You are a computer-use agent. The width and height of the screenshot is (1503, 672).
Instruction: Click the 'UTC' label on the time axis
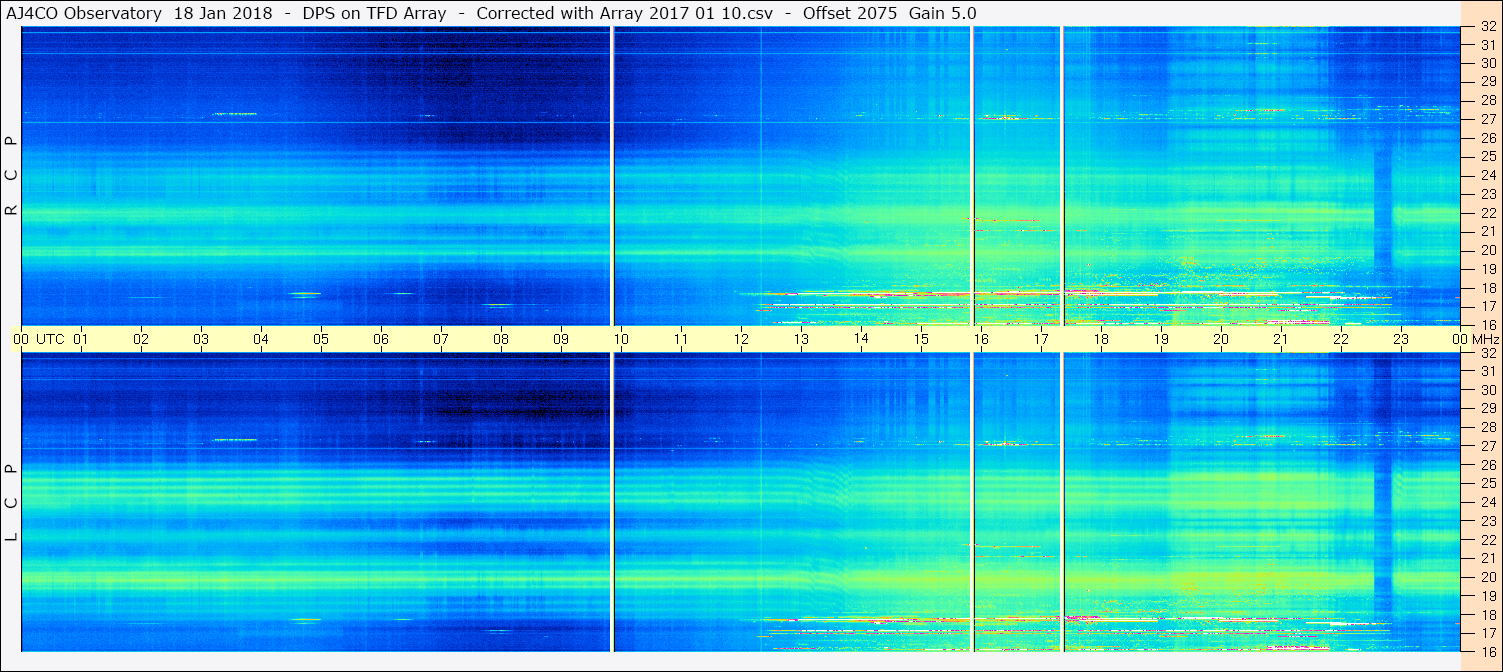[x=50, y=340]
